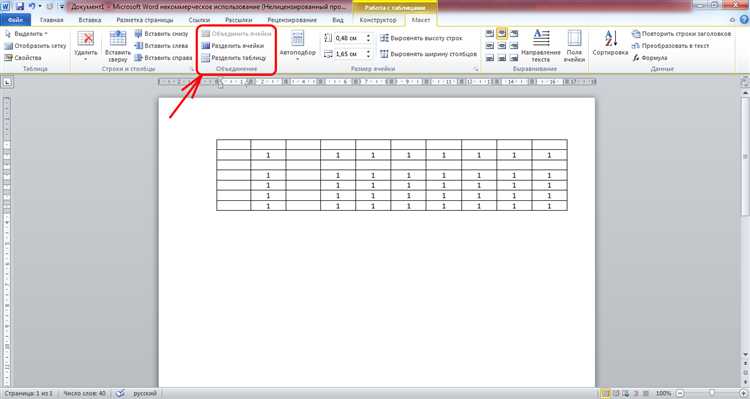The image size is (750, 399).
Task: Open Поля ячейки (Cell Margins)
Action: point(574,46)
